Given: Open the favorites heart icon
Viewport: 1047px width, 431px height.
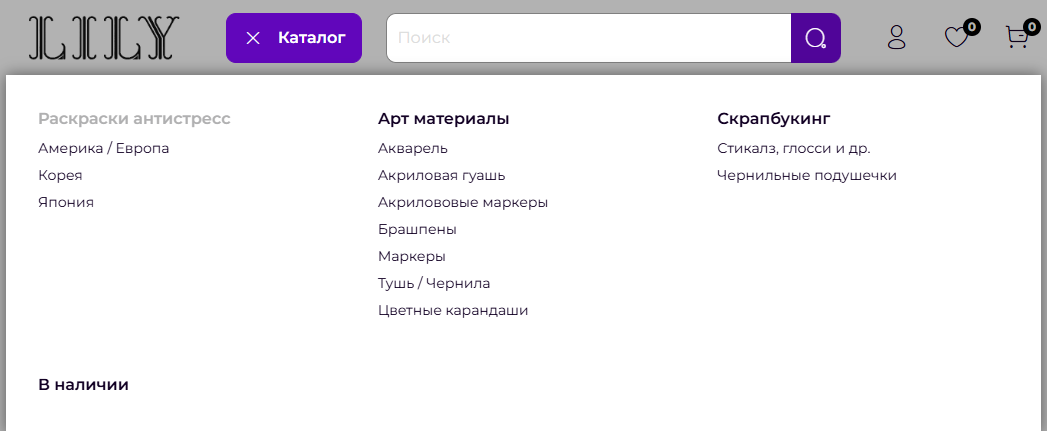Looking at the screenshot, I should (x=957, y=38).
